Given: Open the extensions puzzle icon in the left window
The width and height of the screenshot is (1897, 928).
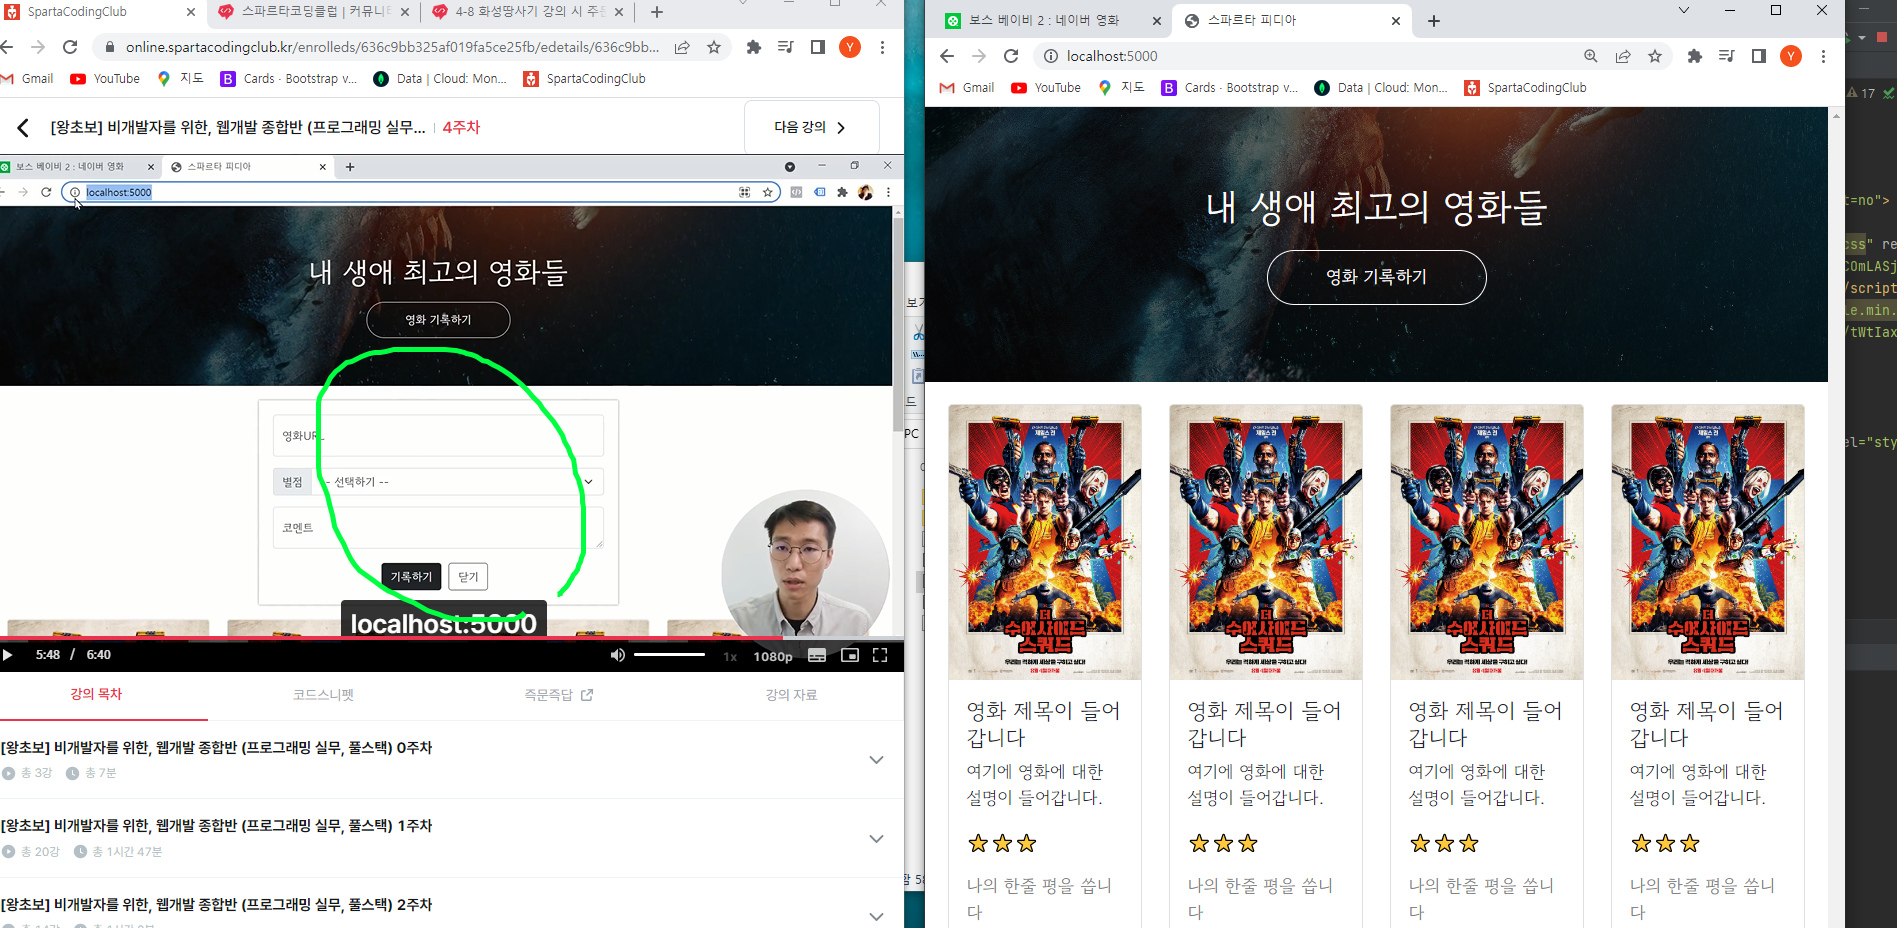Looking at the screenshot, I should (x=754, y=47).
